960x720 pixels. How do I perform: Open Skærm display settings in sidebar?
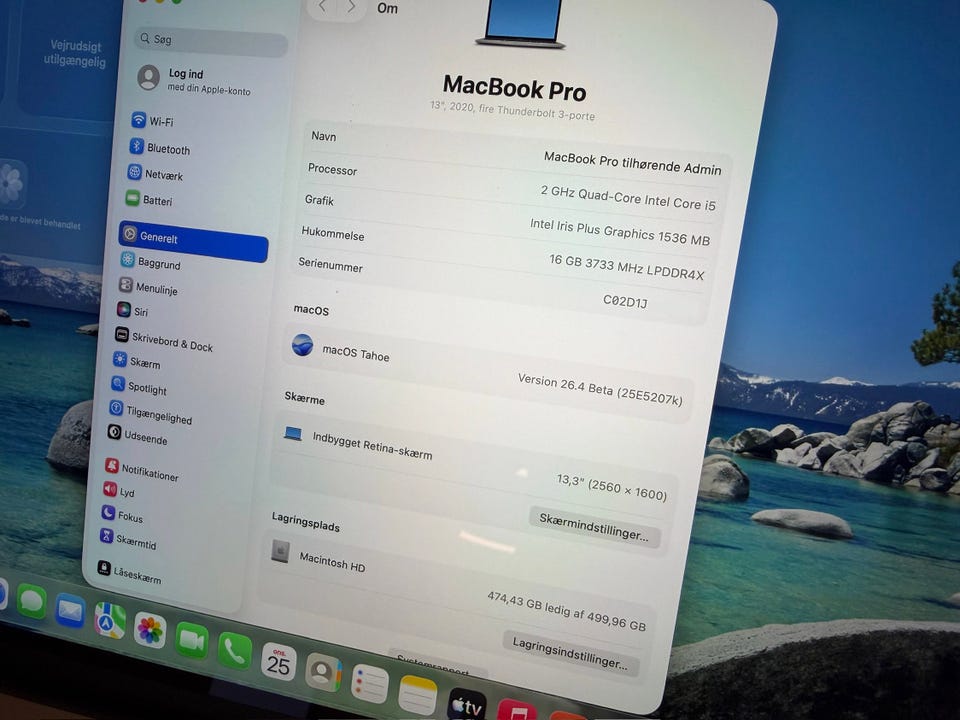tap(137, 362)
